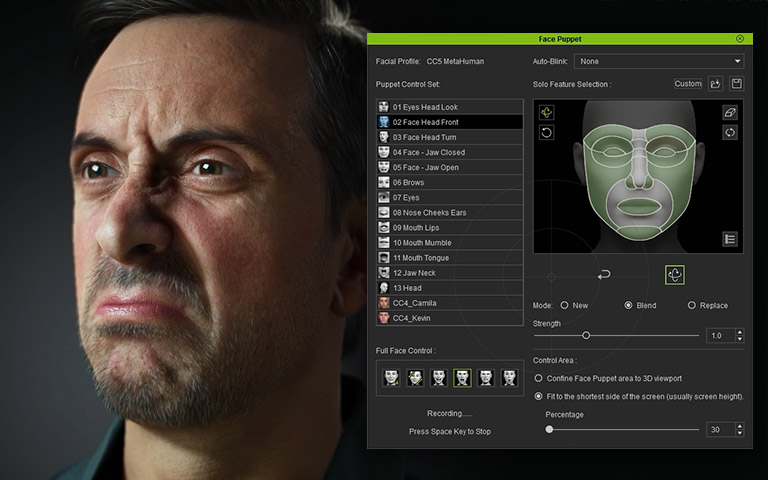Select first Full Face Control thumbnail

tap(391, 377)
